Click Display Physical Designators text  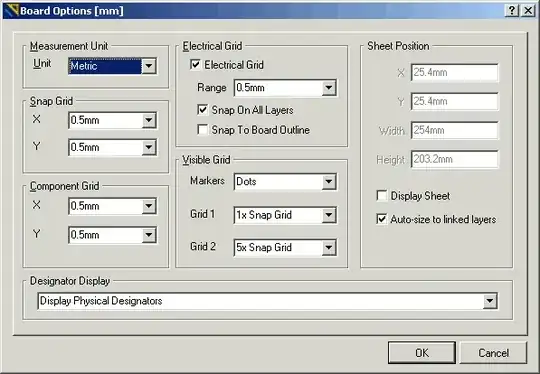(x=101, y=301)
